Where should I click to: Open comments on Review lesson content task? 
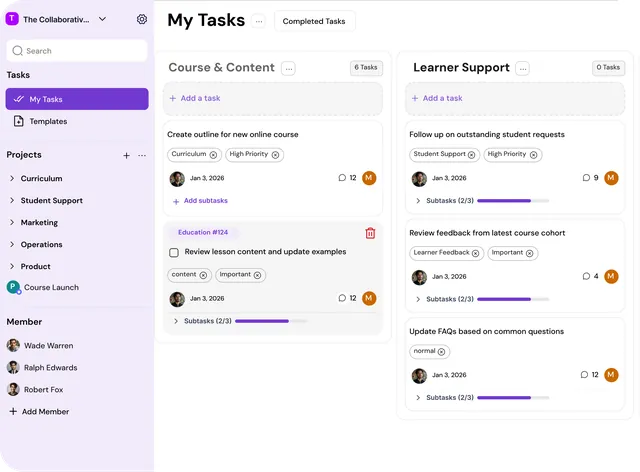tap(347, 298)
